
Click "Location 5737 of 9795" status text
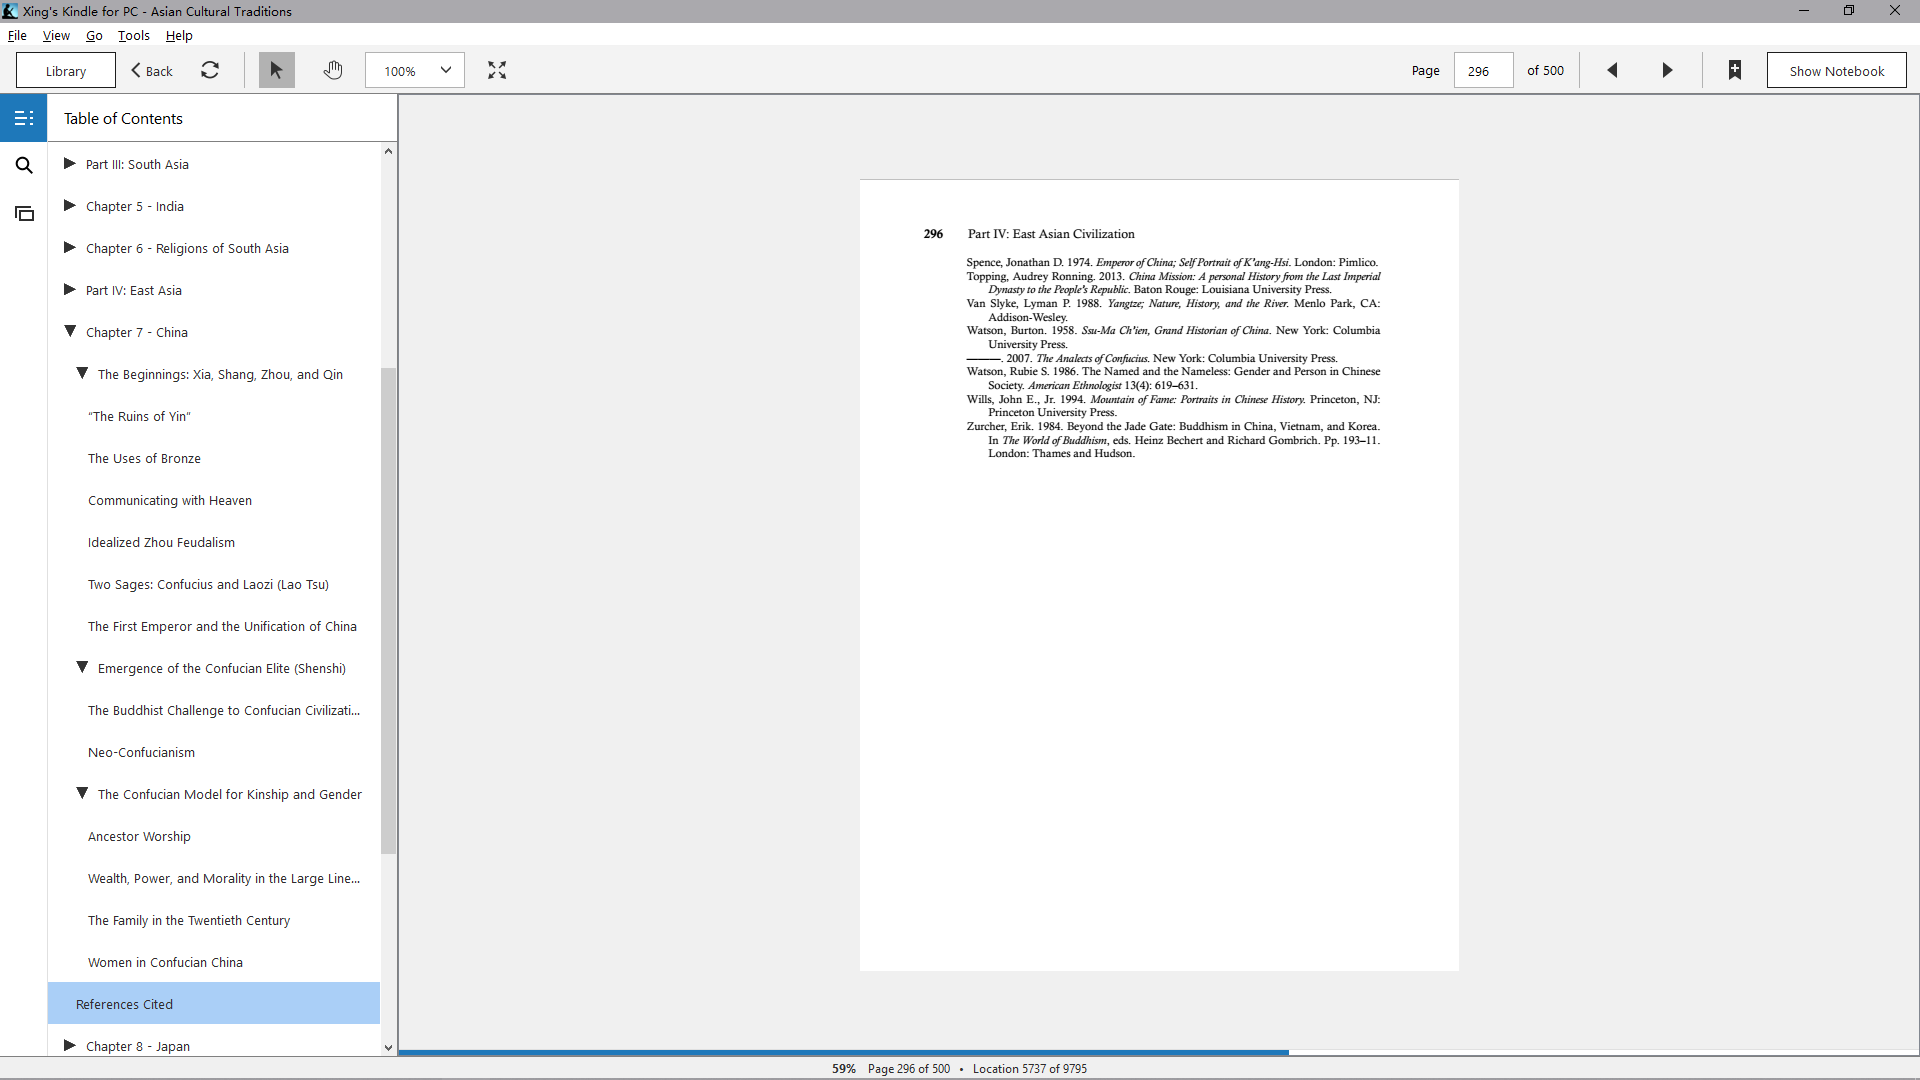1030,1068
